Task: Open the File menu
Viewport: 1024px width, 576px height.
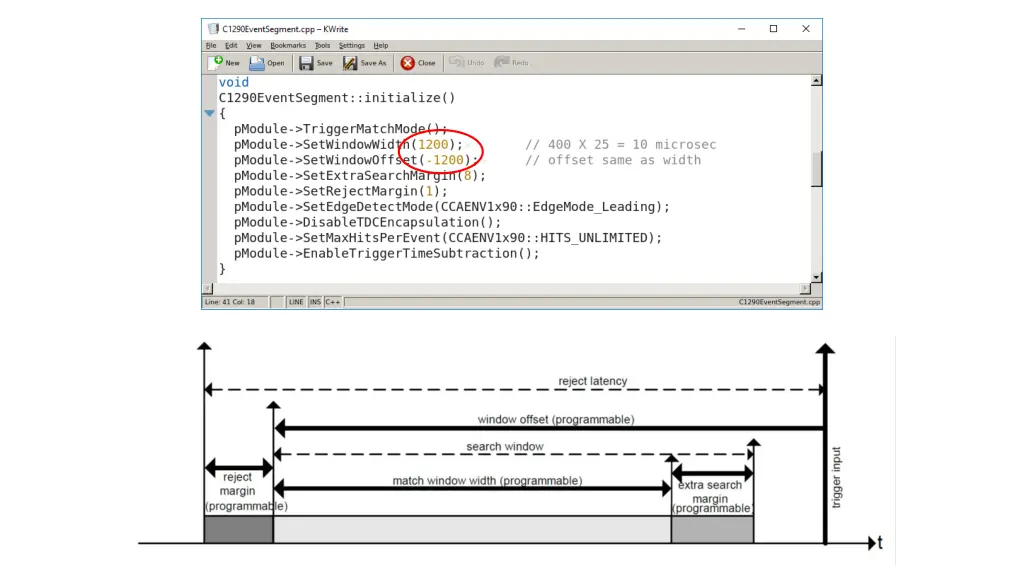Action: [211, 45]
